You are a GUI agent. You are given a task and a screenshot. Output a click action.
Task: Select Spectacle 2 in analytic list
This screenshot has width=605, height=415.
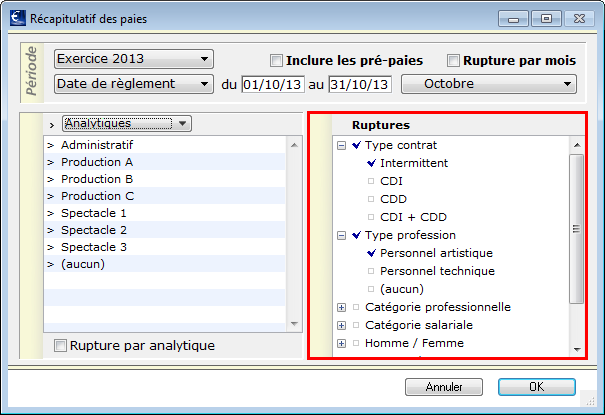click(x=165, y=230)
